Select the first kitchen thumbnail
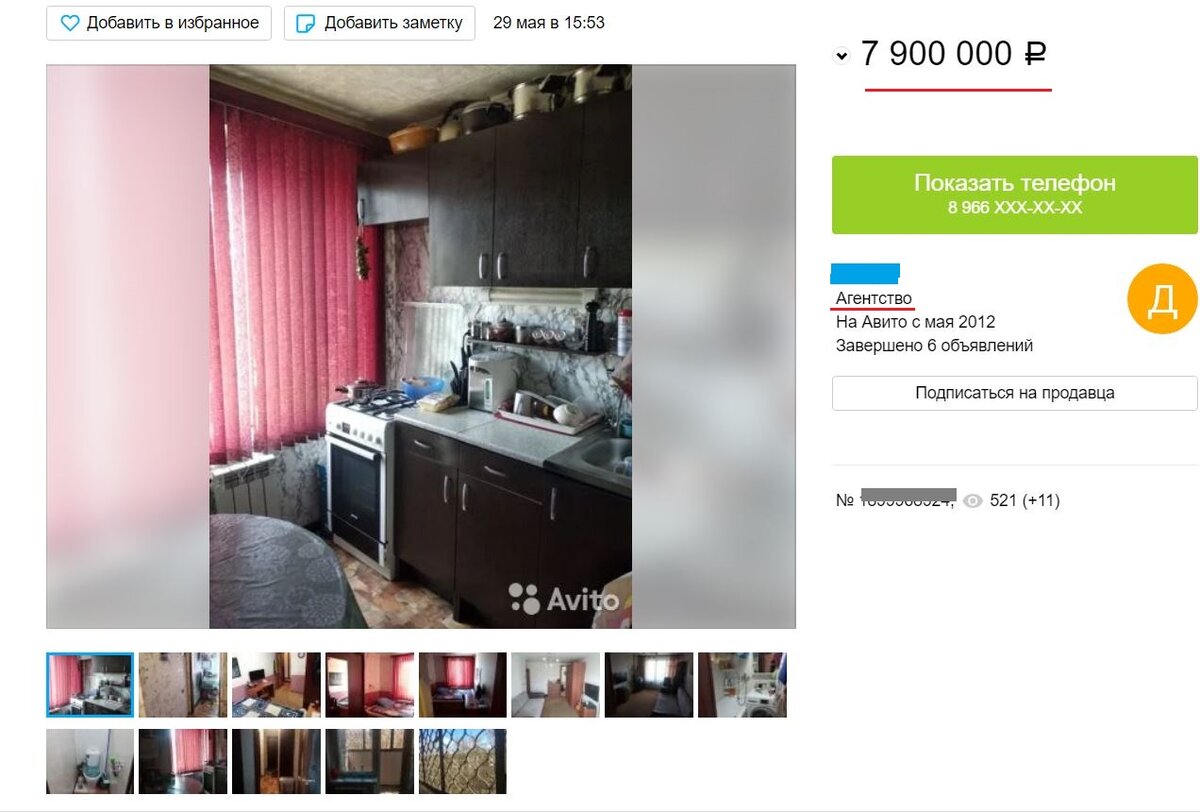The height and width of the screenshot is (812, 1200). tap(90, 685)
